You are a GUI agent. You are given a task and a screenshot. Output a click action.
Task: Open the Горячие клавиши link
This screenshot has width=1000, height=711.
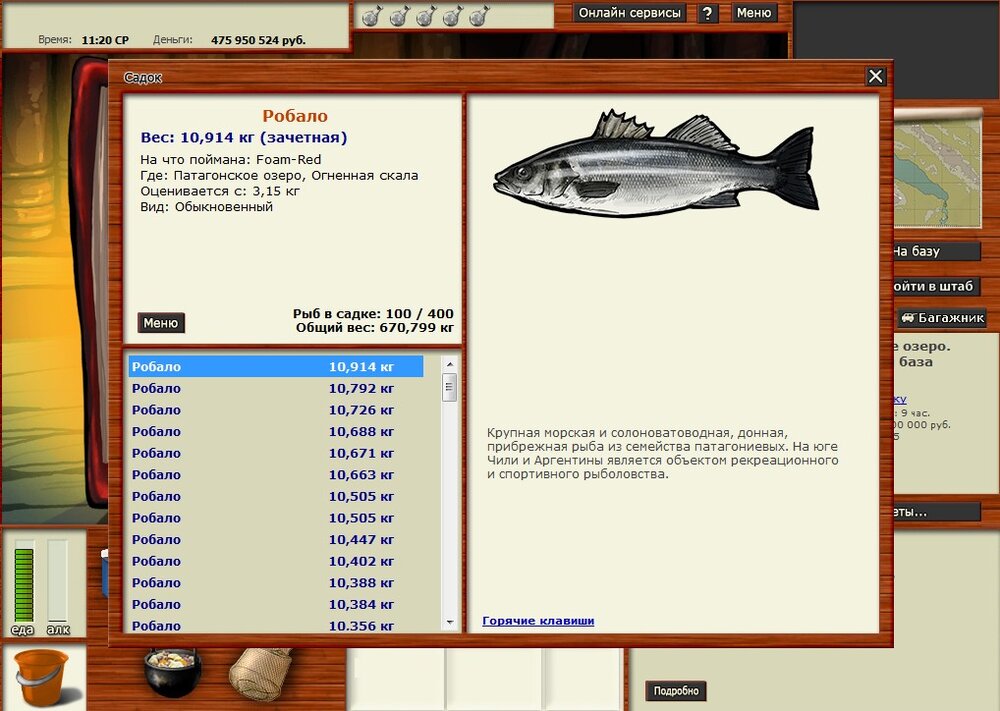pyautogui.click(x=538, y=620)
